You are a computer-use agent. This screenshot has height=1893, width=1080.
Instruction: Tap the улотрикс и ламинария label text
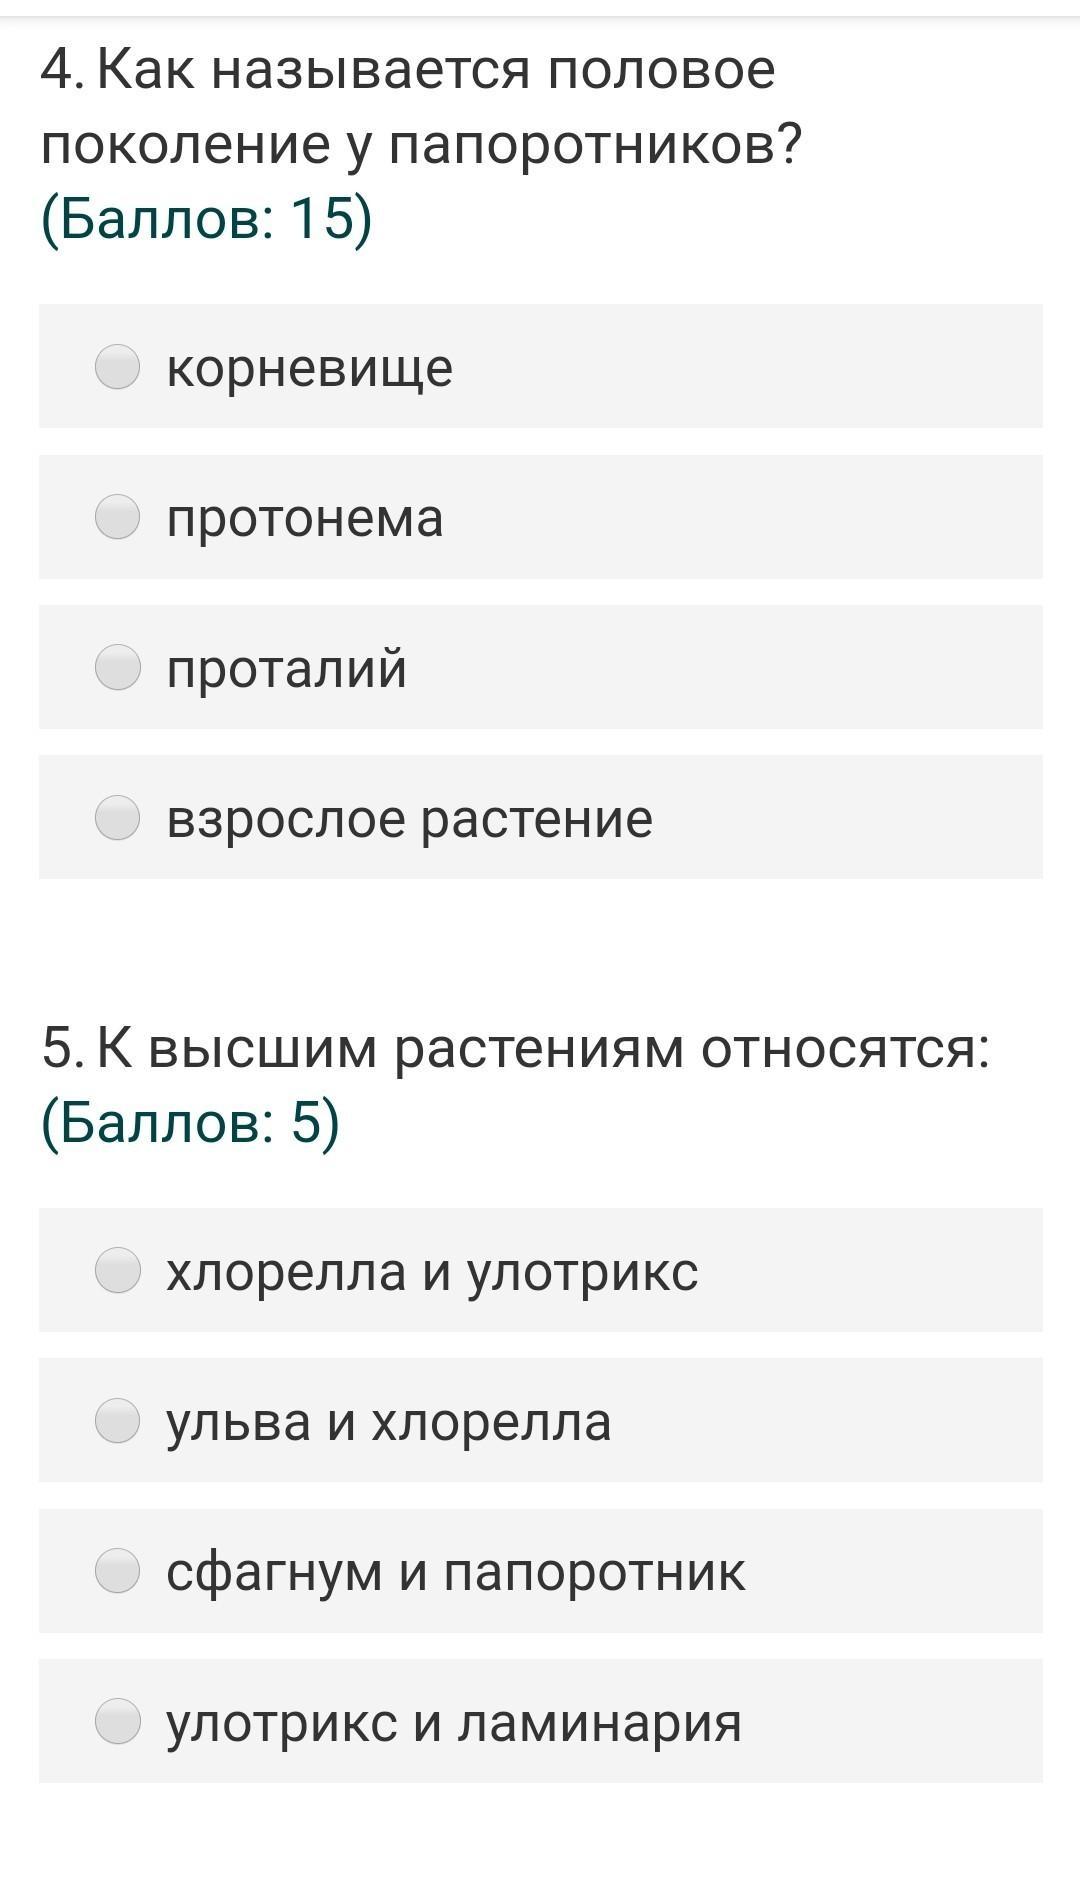(453, 1722)
